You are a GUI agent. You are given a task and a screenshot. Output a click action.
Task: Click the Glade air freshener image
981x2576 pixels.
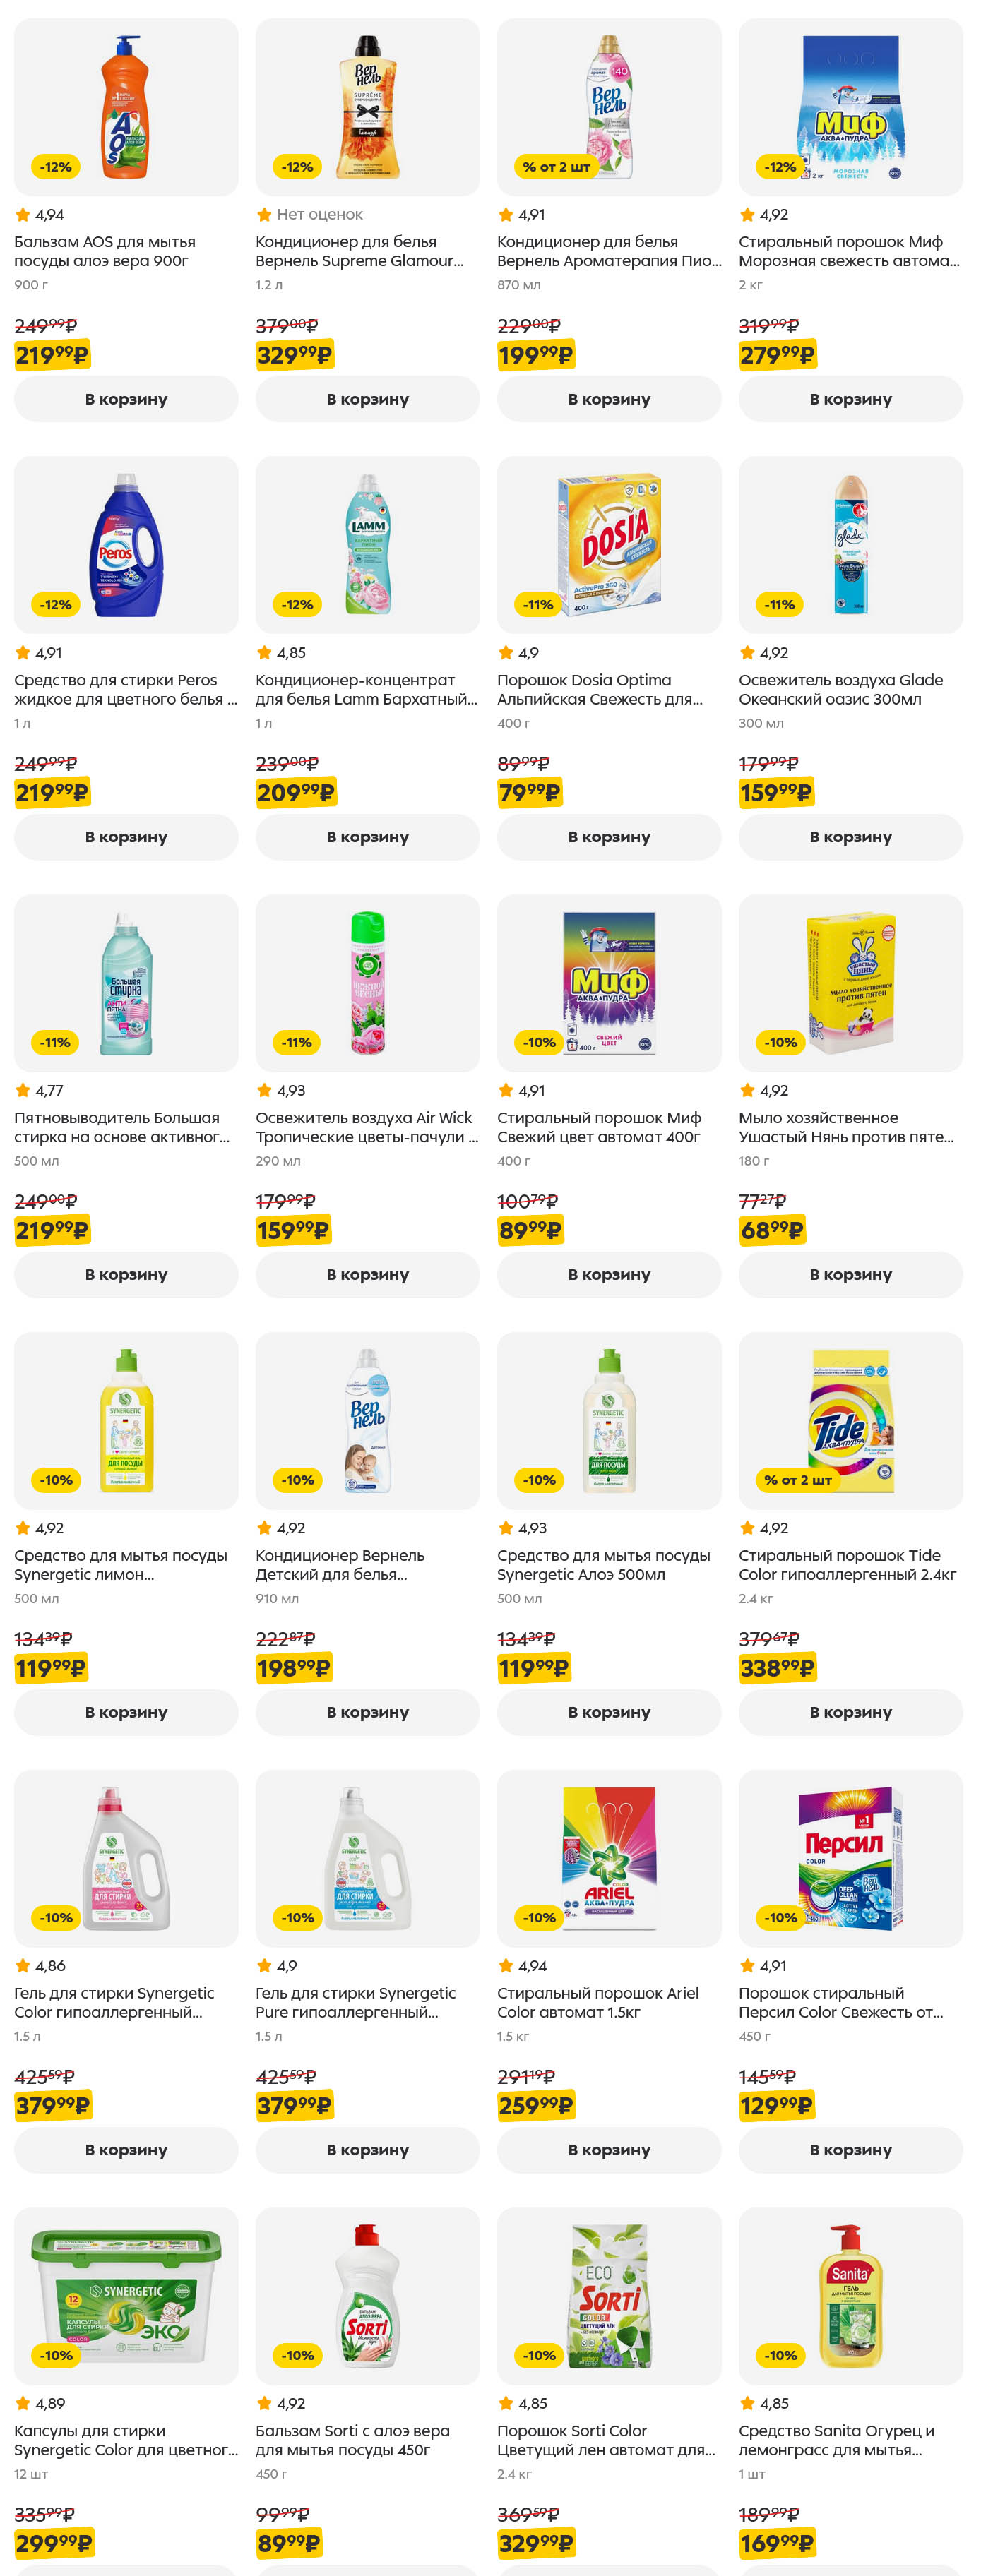pyautogui.click(x=850, y=544)
